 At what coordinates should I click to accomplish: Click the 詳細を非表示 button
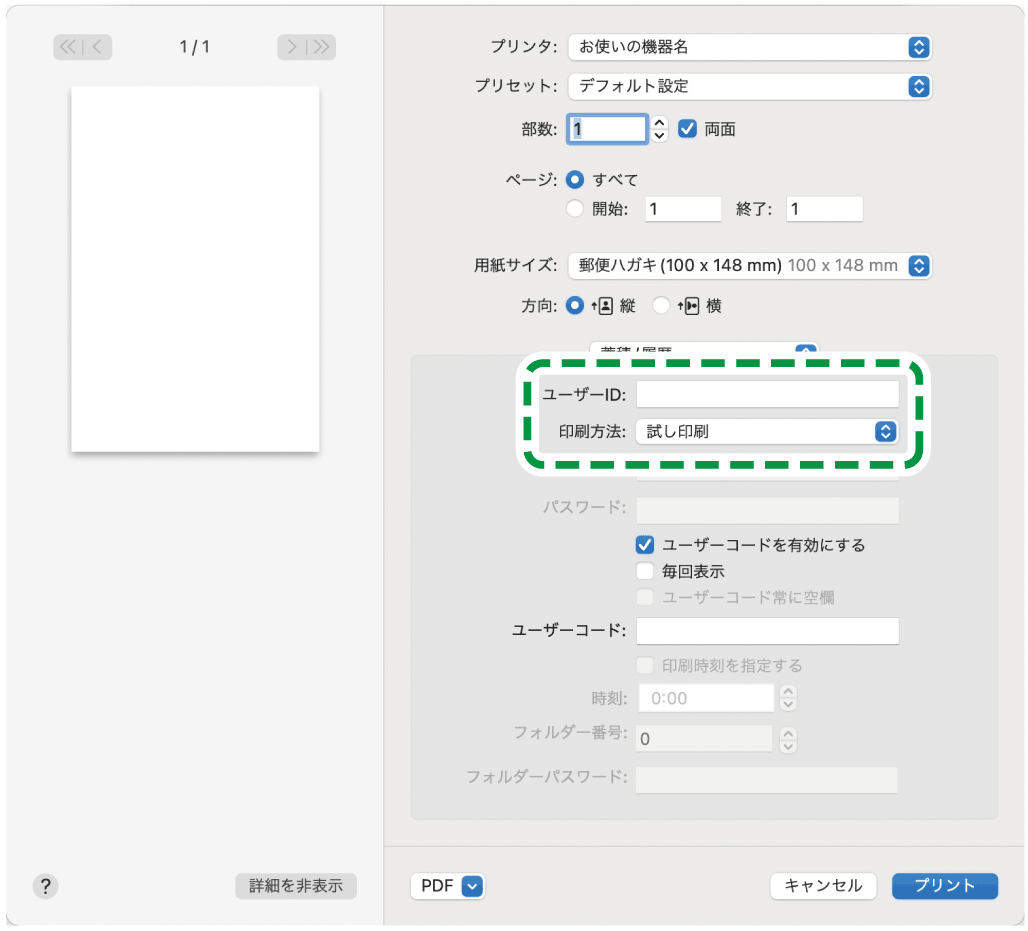pos(295,886)
